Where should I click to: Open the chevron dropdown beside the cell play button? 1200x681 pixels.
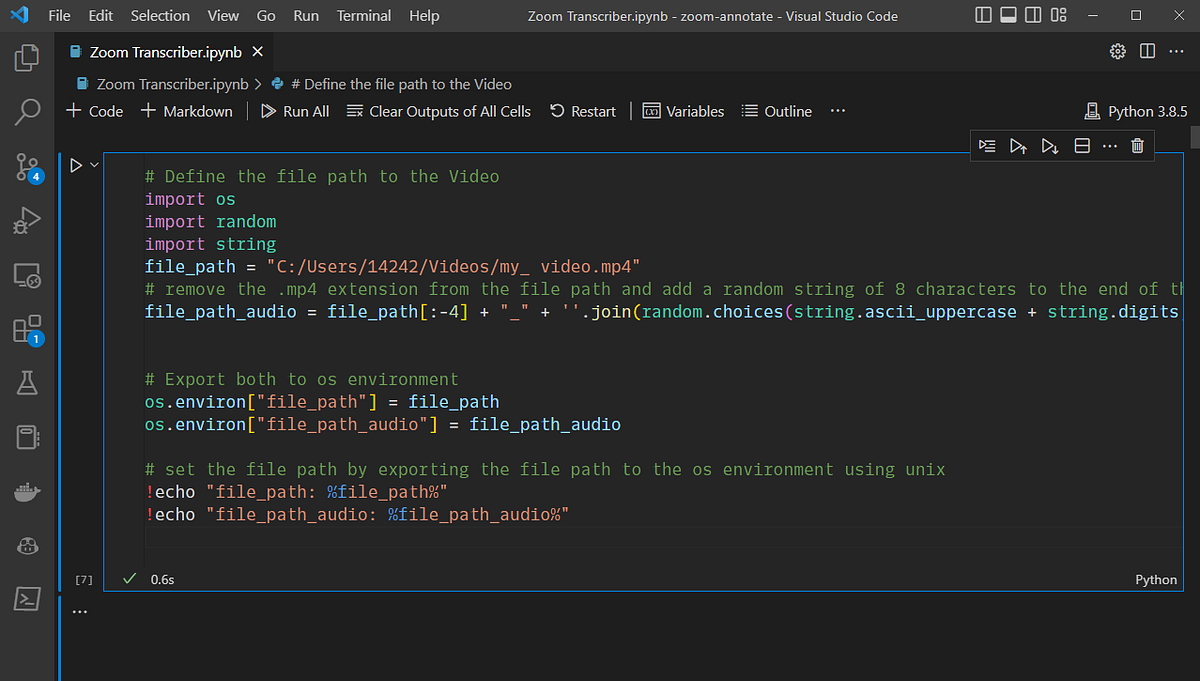point(92,164)
